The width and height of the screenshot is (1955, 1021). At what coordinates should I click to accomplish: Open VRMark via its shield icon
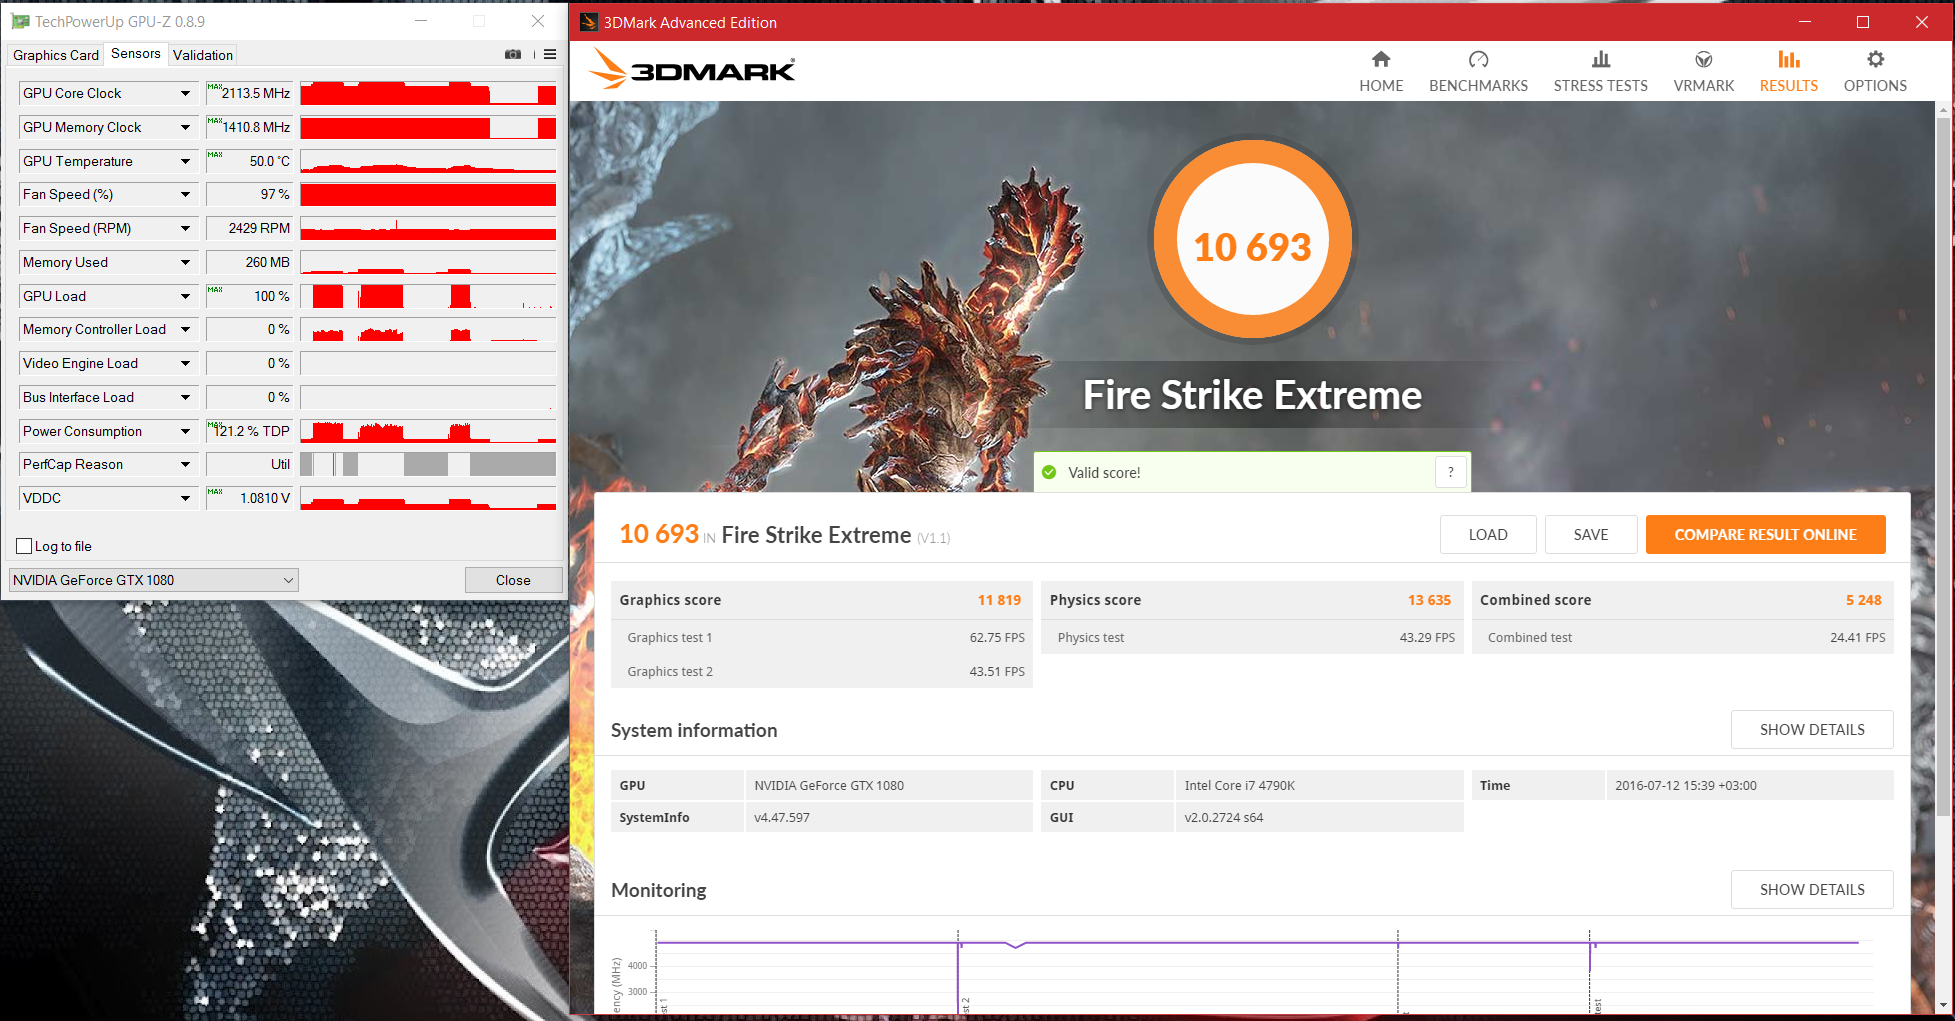tap(1704, 59)
